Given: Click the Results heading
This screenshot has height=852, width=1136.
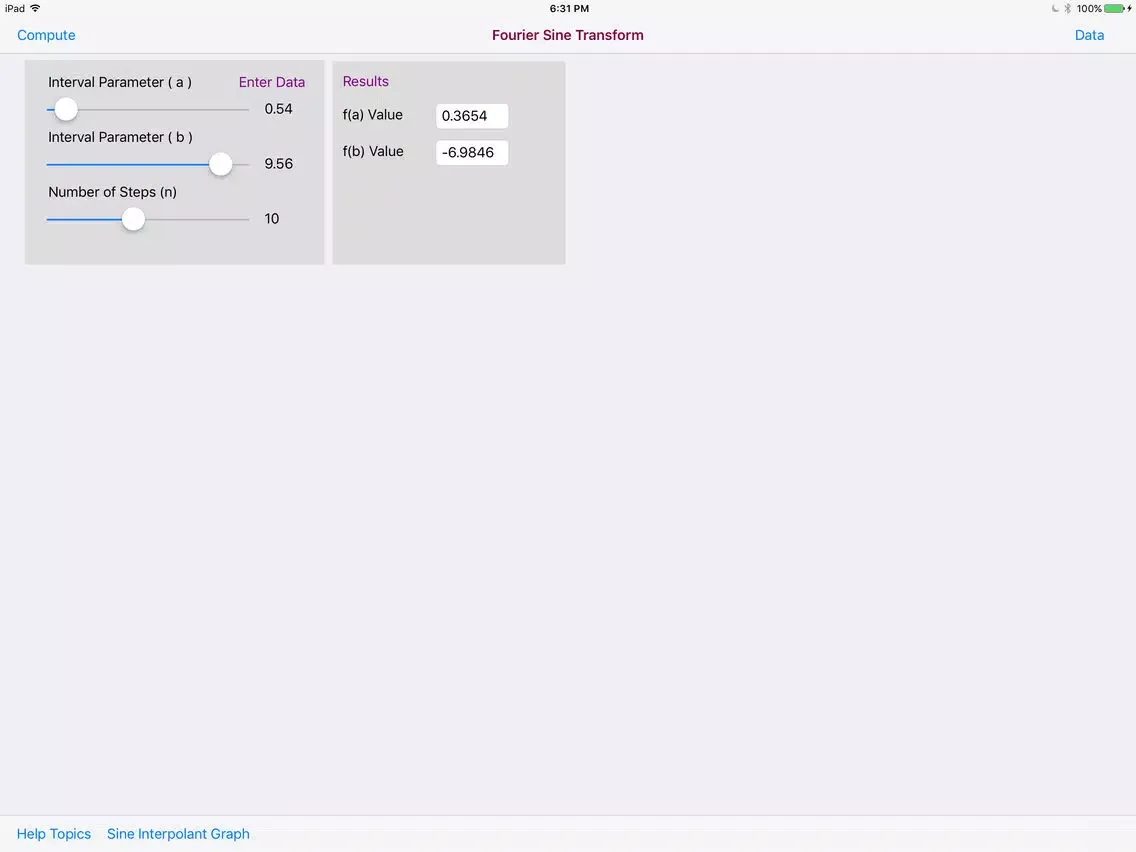Looking at the screenshot, I should point(365,81).
